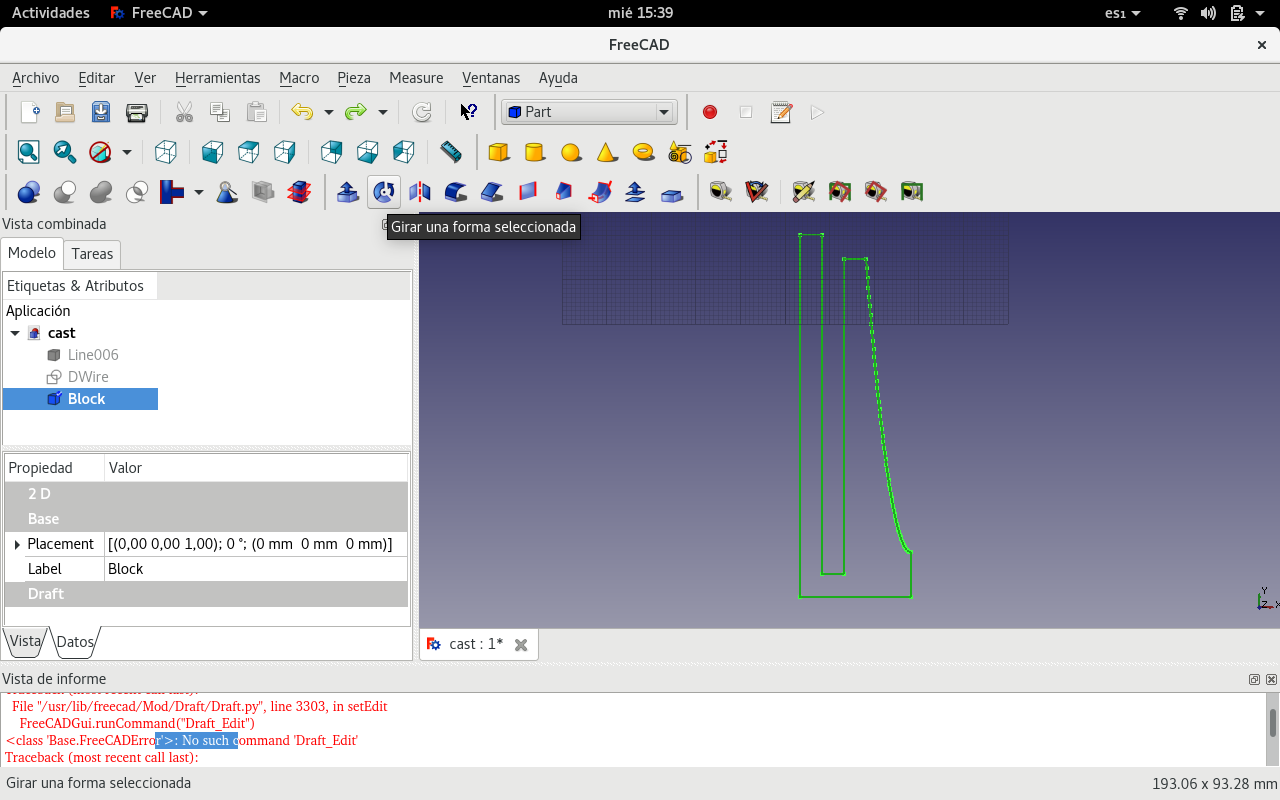Create a cone solid

tap(607, 152)
